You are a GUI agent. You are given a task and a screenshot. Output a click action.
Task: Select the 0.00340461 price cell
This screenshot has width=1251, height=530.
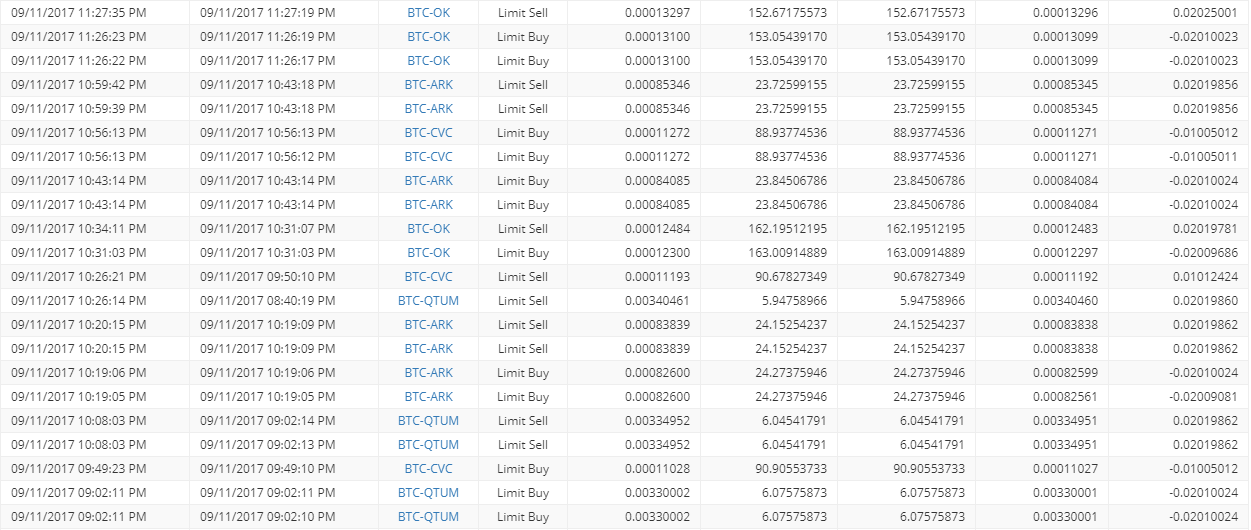point(657,301)
